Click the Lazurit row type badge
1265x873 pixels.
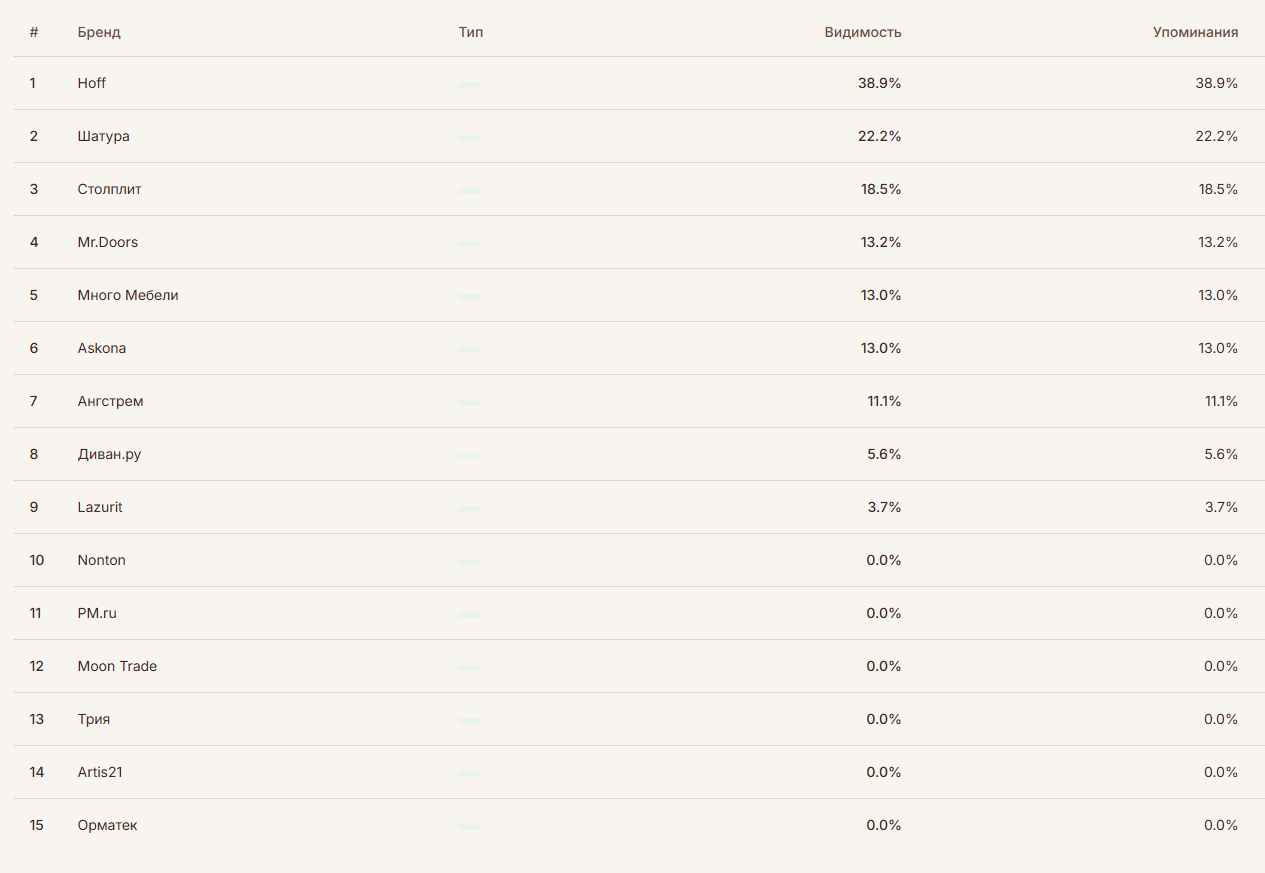[x=469, y=509]
